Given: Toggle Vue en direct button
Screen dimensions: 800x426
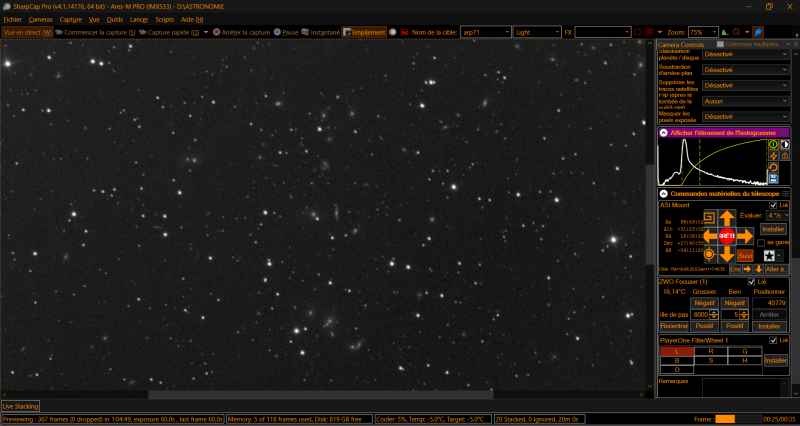Looking at the screenshot, I should tap(28, 32).
